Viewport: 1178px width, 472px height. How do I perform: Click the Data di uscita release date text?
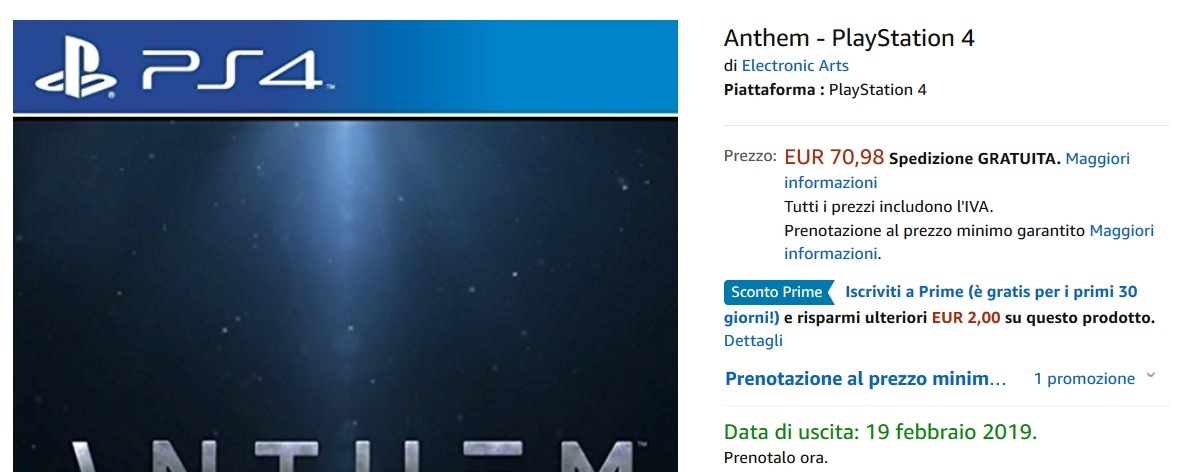tap(880, 432)
